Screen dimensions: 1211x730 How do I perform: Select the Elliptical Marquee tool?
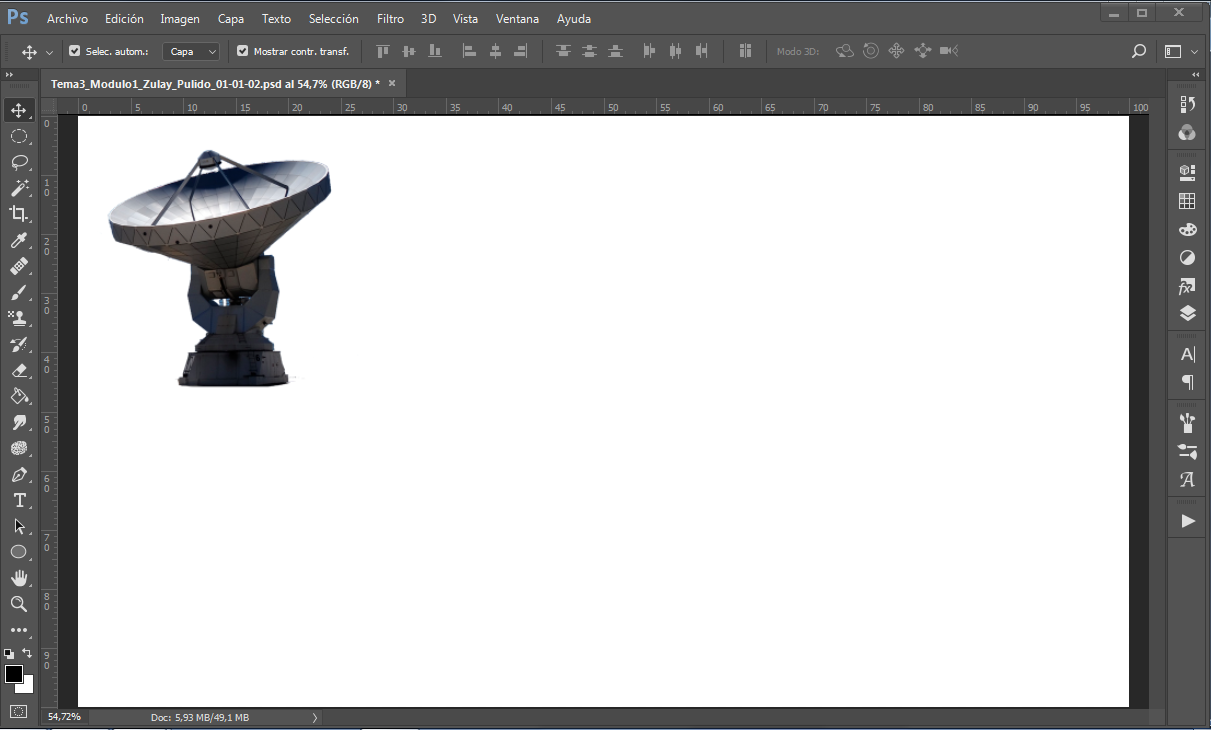19,136
